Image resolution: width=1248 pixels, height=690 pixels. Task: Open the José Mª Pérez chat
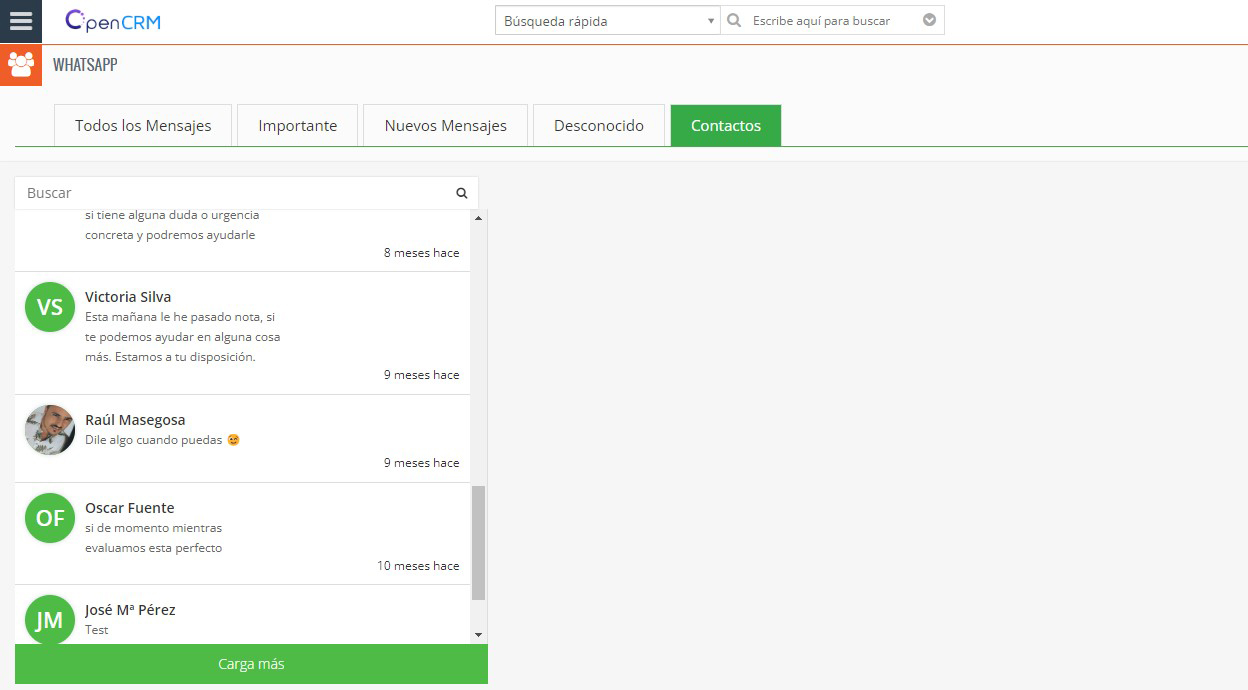coord(242,615)
